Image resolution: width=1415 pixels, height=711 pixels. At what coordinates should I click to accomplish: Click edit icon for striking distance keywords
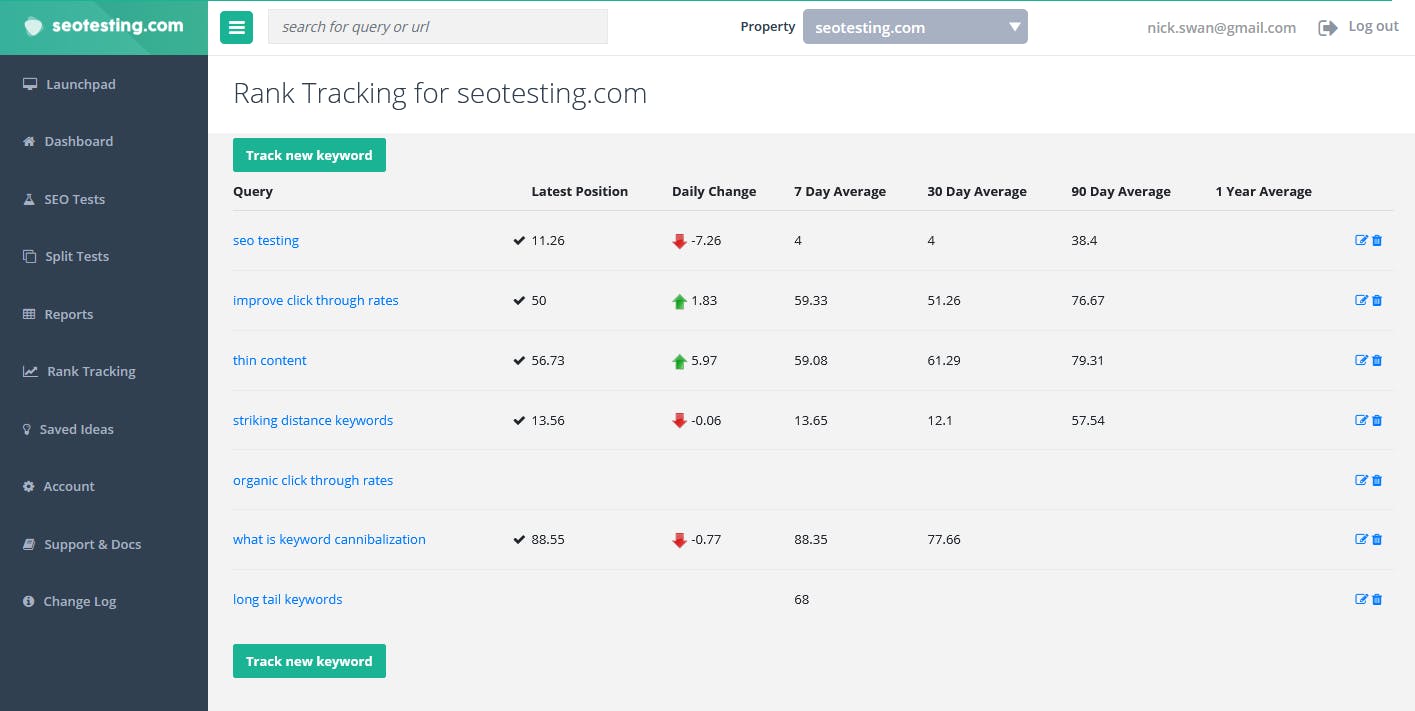pos(1361,420)
